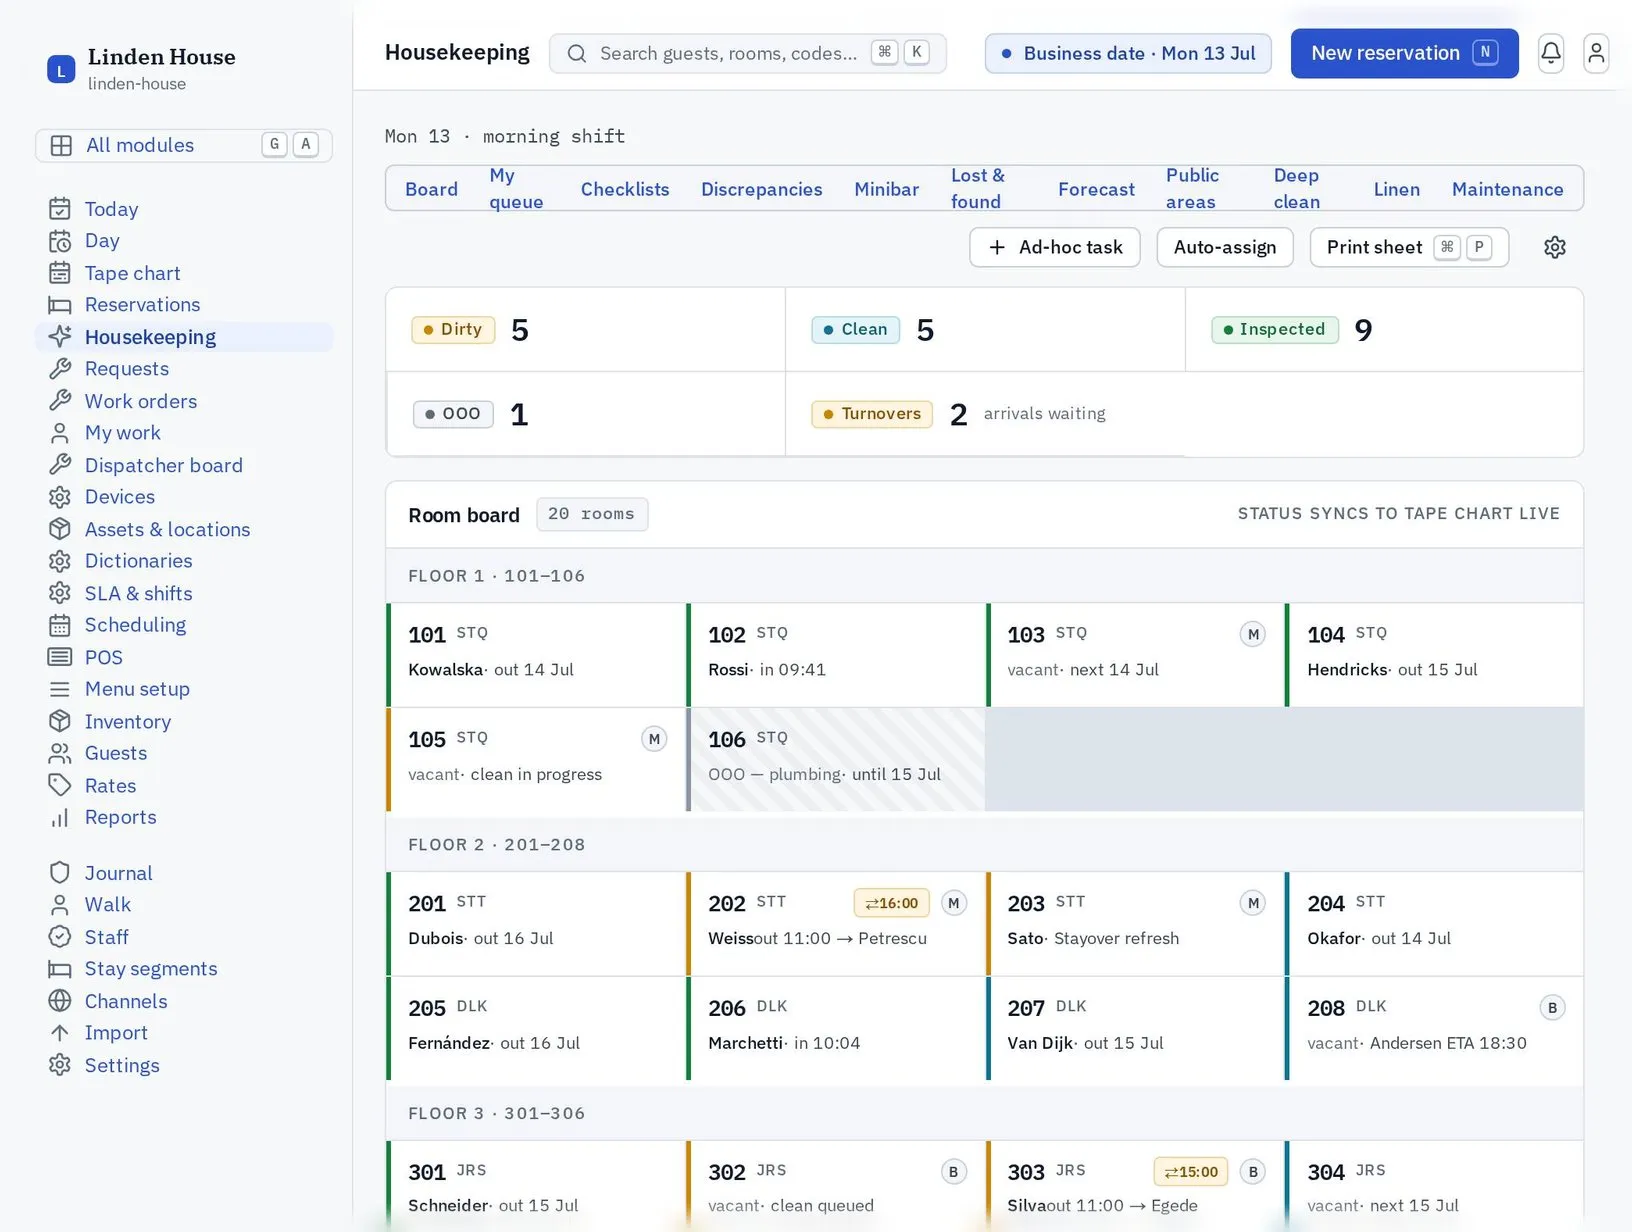Click the Dirty status count tile
This screenshot has width=1632, height=1232.
(x=586, y=330)
